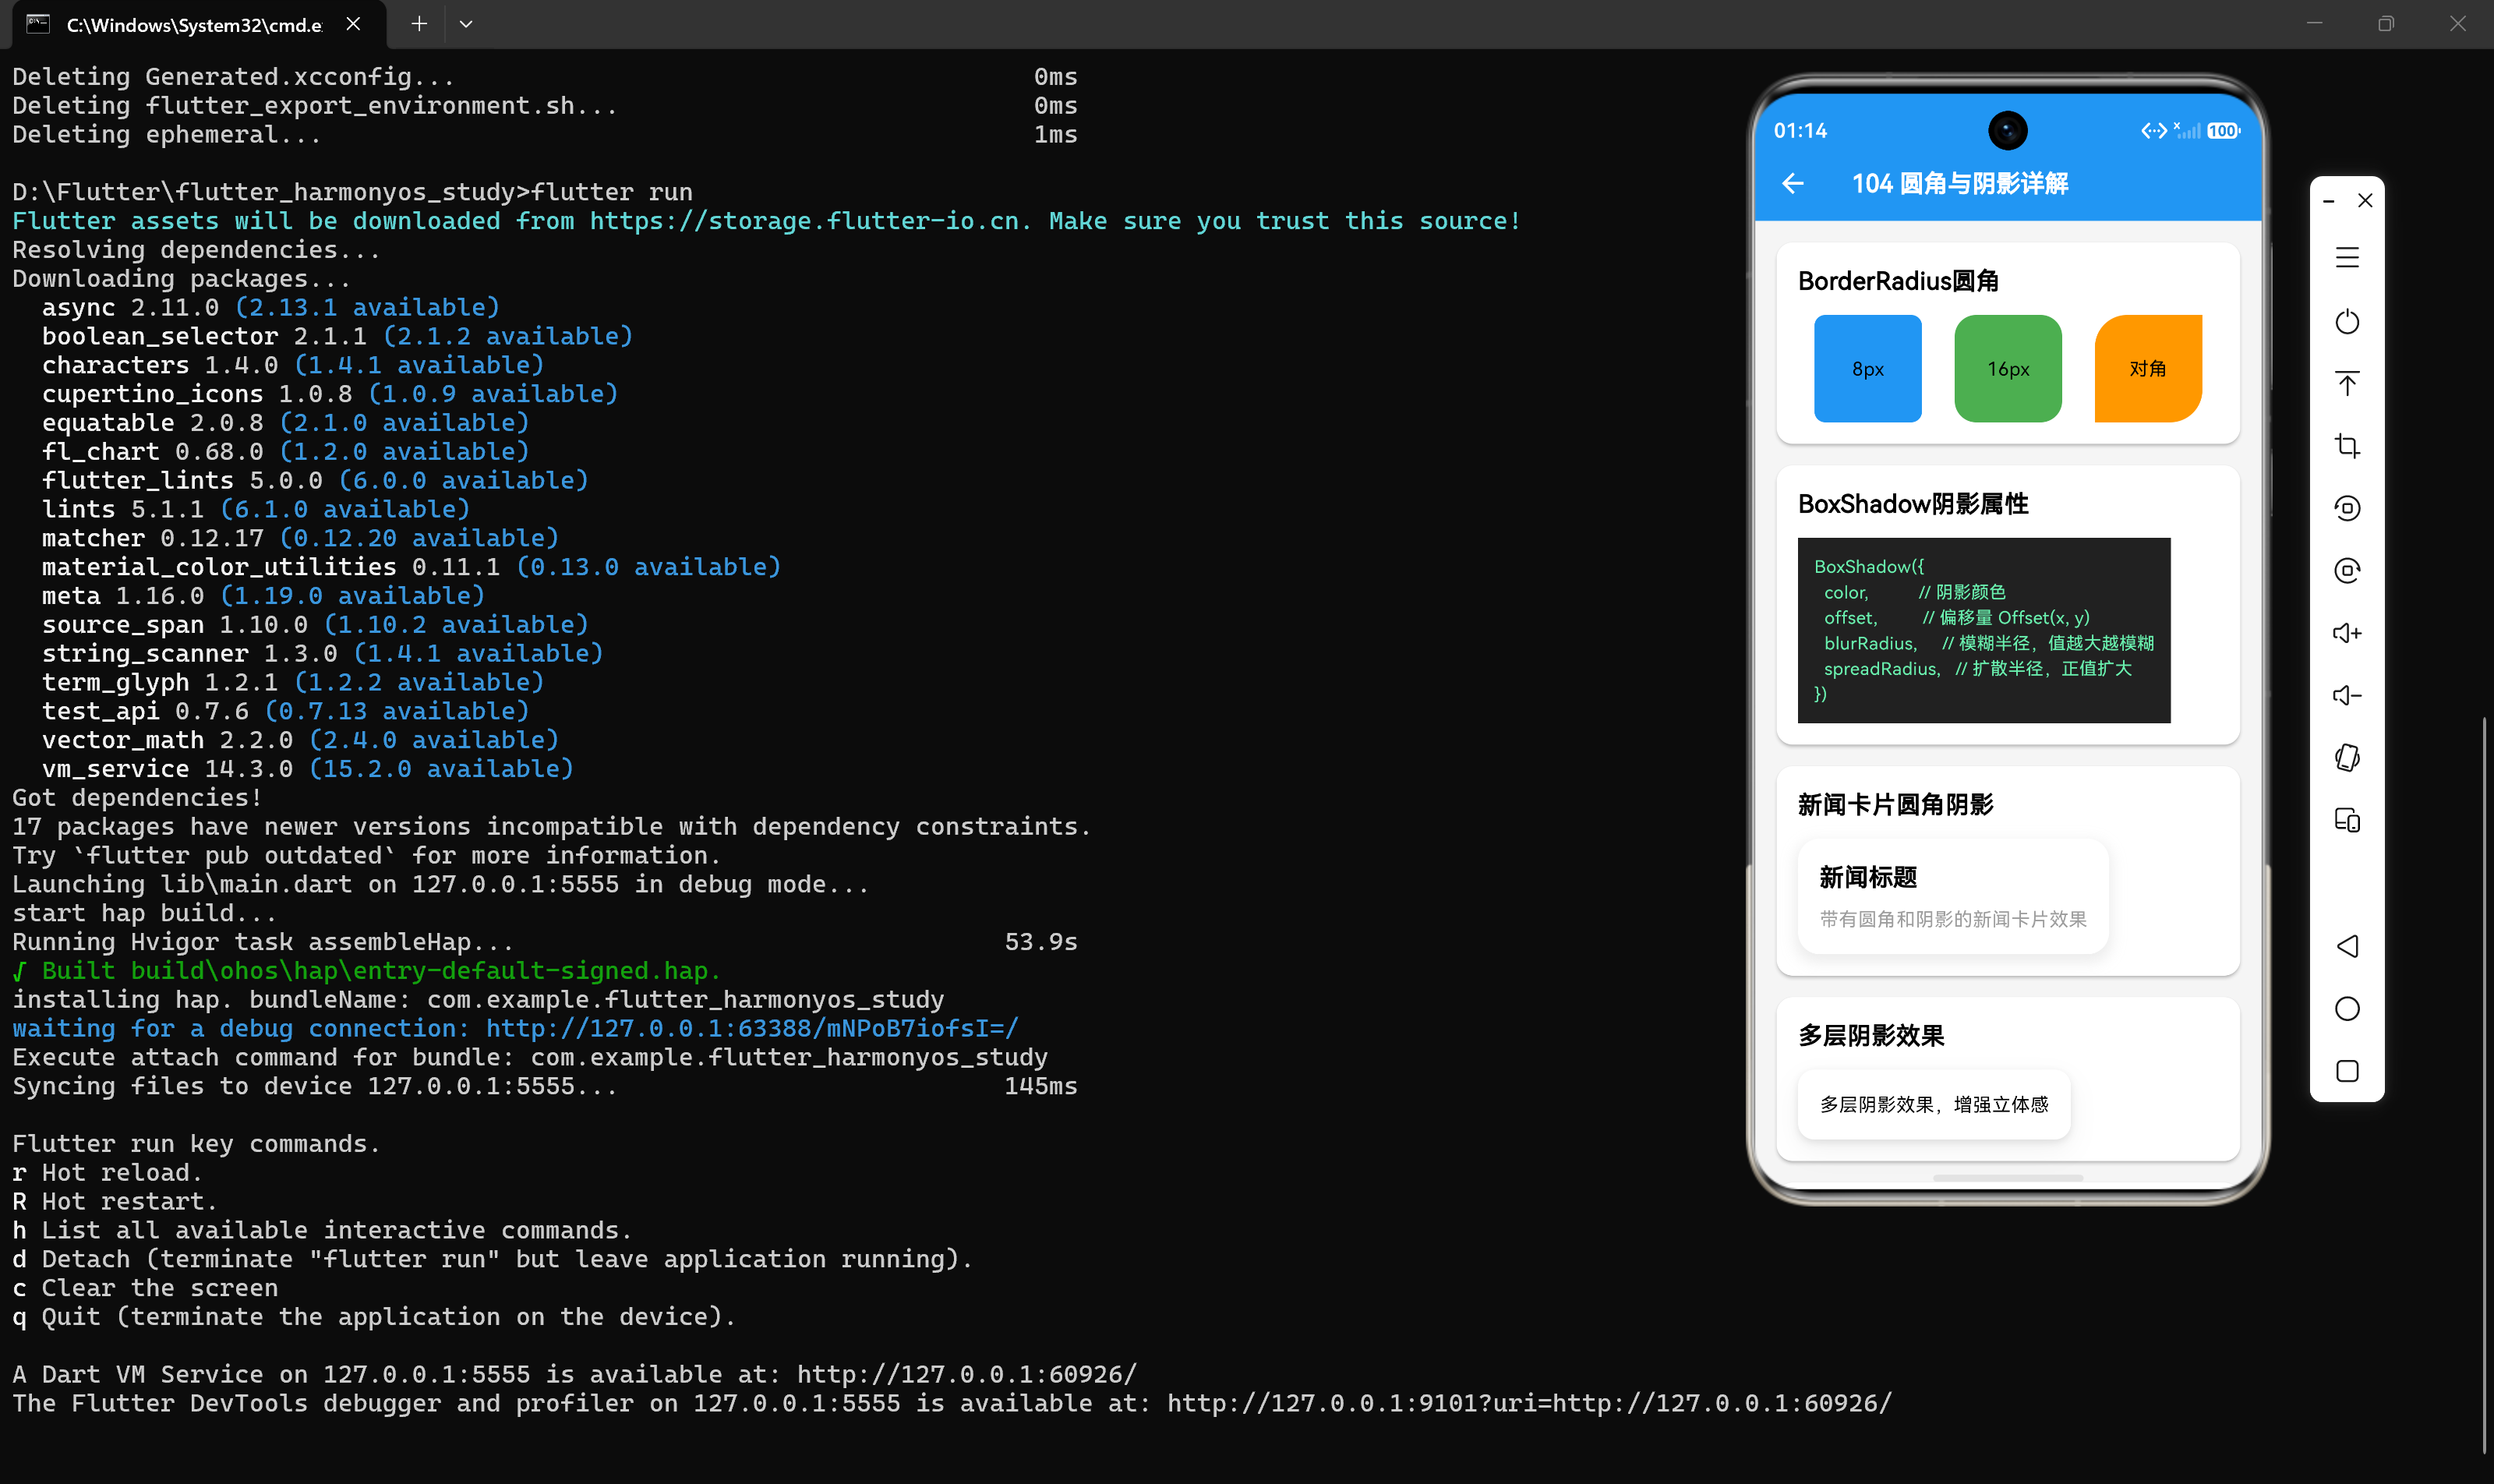Click the 'BorderRadius圆角' heading
Screen dimensions: 2494x1484
[1898, 281]
